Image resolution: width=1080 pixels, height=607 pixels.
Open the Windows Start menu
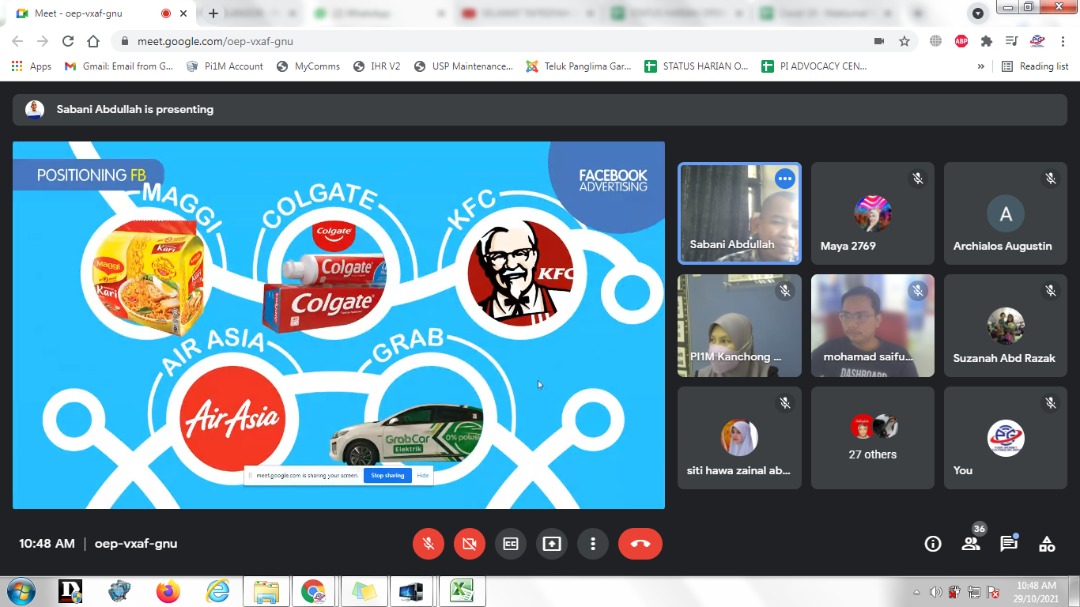point(21,592)
